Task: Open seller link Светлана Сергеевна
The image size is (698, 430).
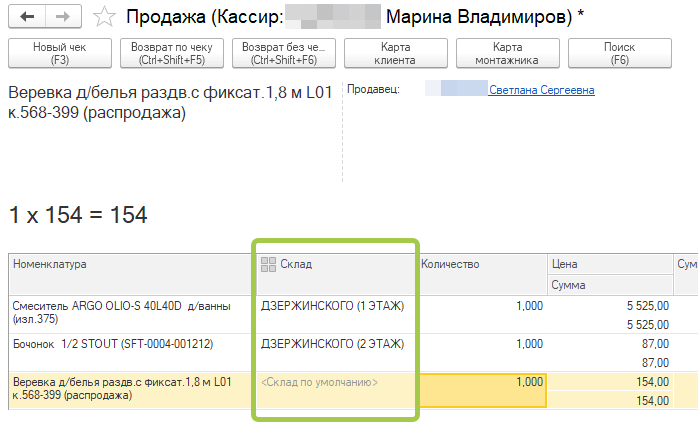Action: tap(541, 90)
